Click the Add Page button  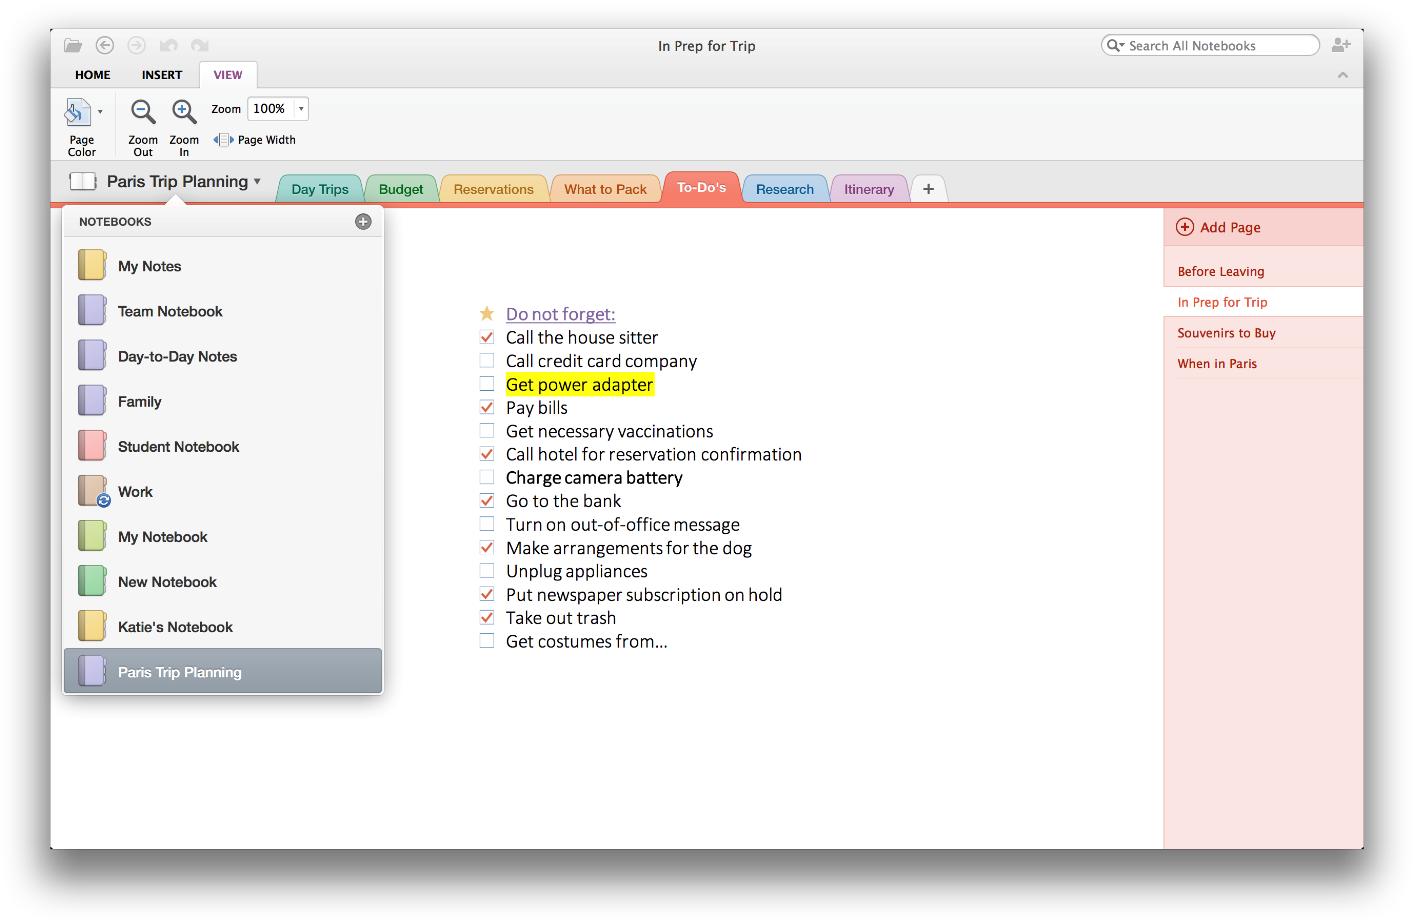pyautogui.click(x=1218, y=227)
